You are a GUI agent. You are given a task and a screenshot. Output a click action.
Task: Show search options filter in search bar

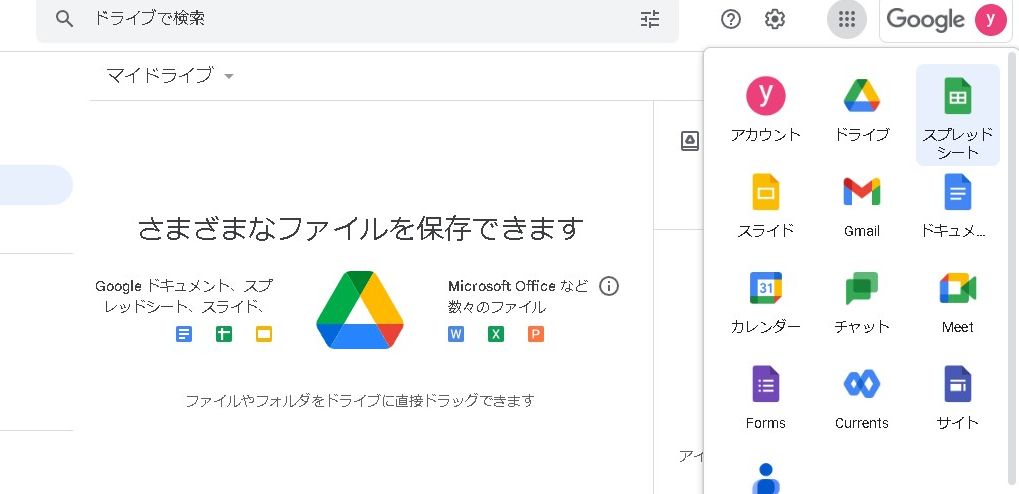650,19
